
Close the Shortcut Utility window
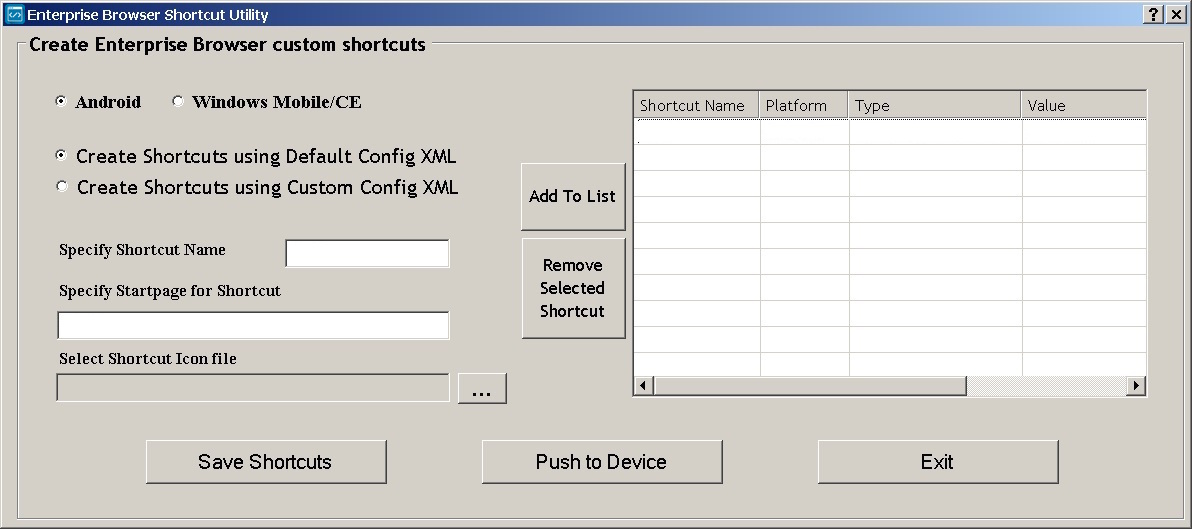click(x=1175, y=14)
